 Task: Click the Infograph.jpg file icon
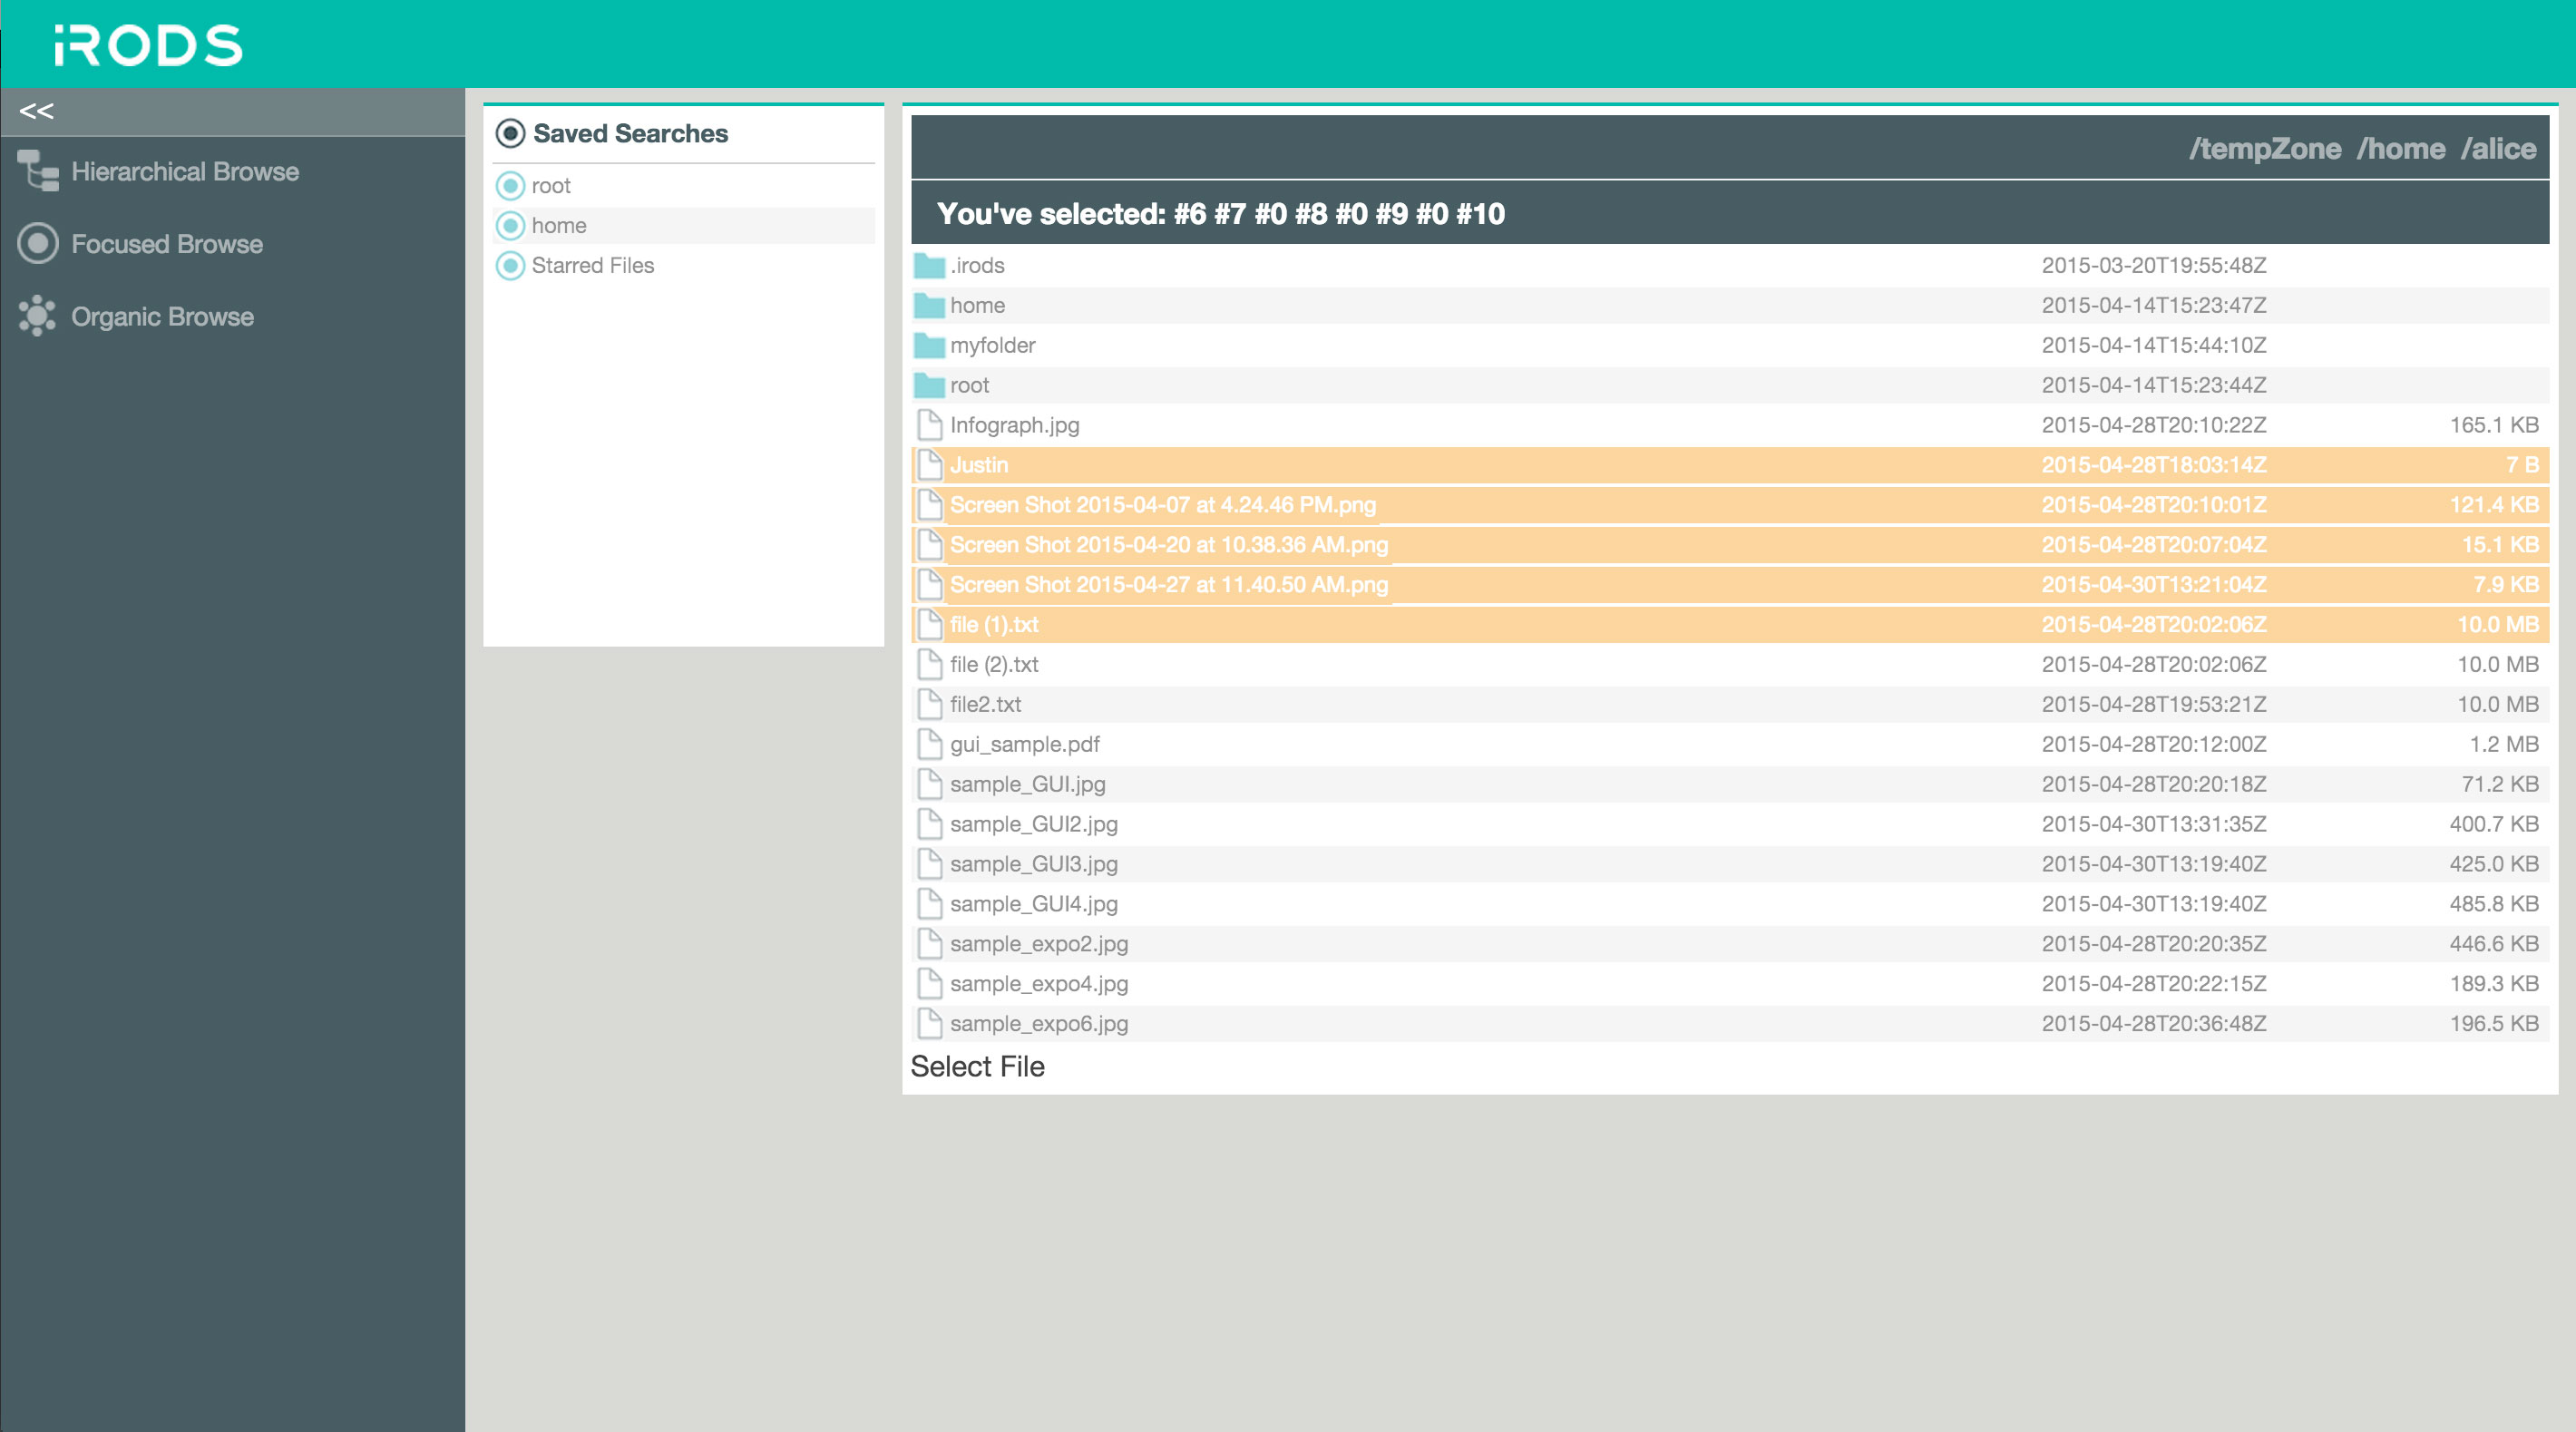pyautogui.click(x=929, y=425)
